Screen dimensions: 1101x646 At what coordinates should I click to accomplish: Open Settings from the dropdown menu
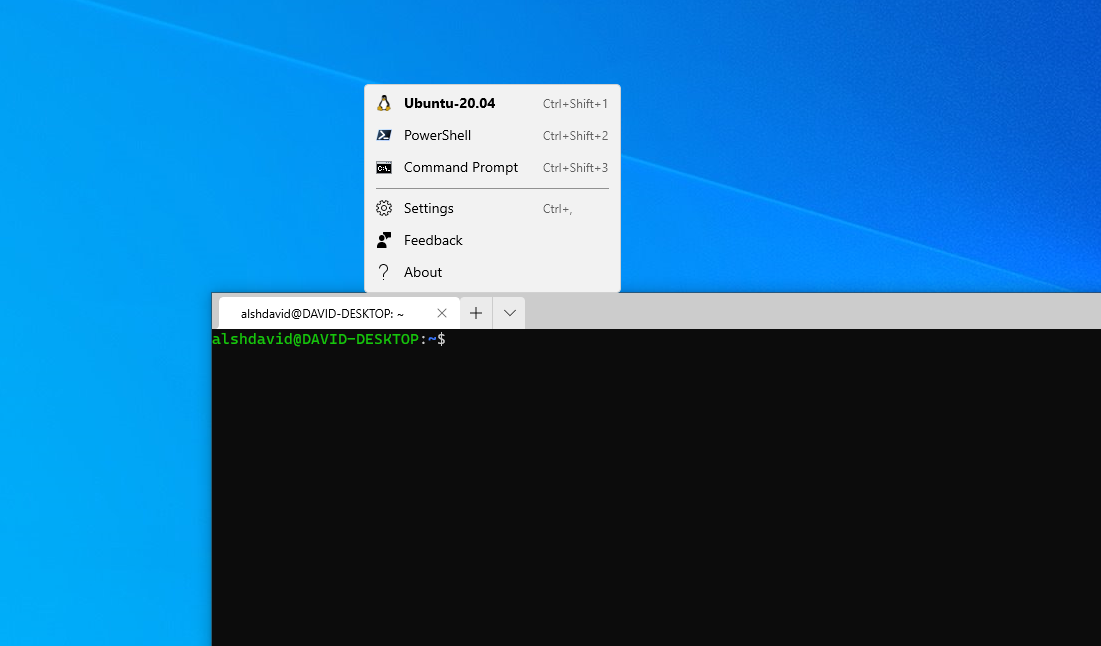492,208
